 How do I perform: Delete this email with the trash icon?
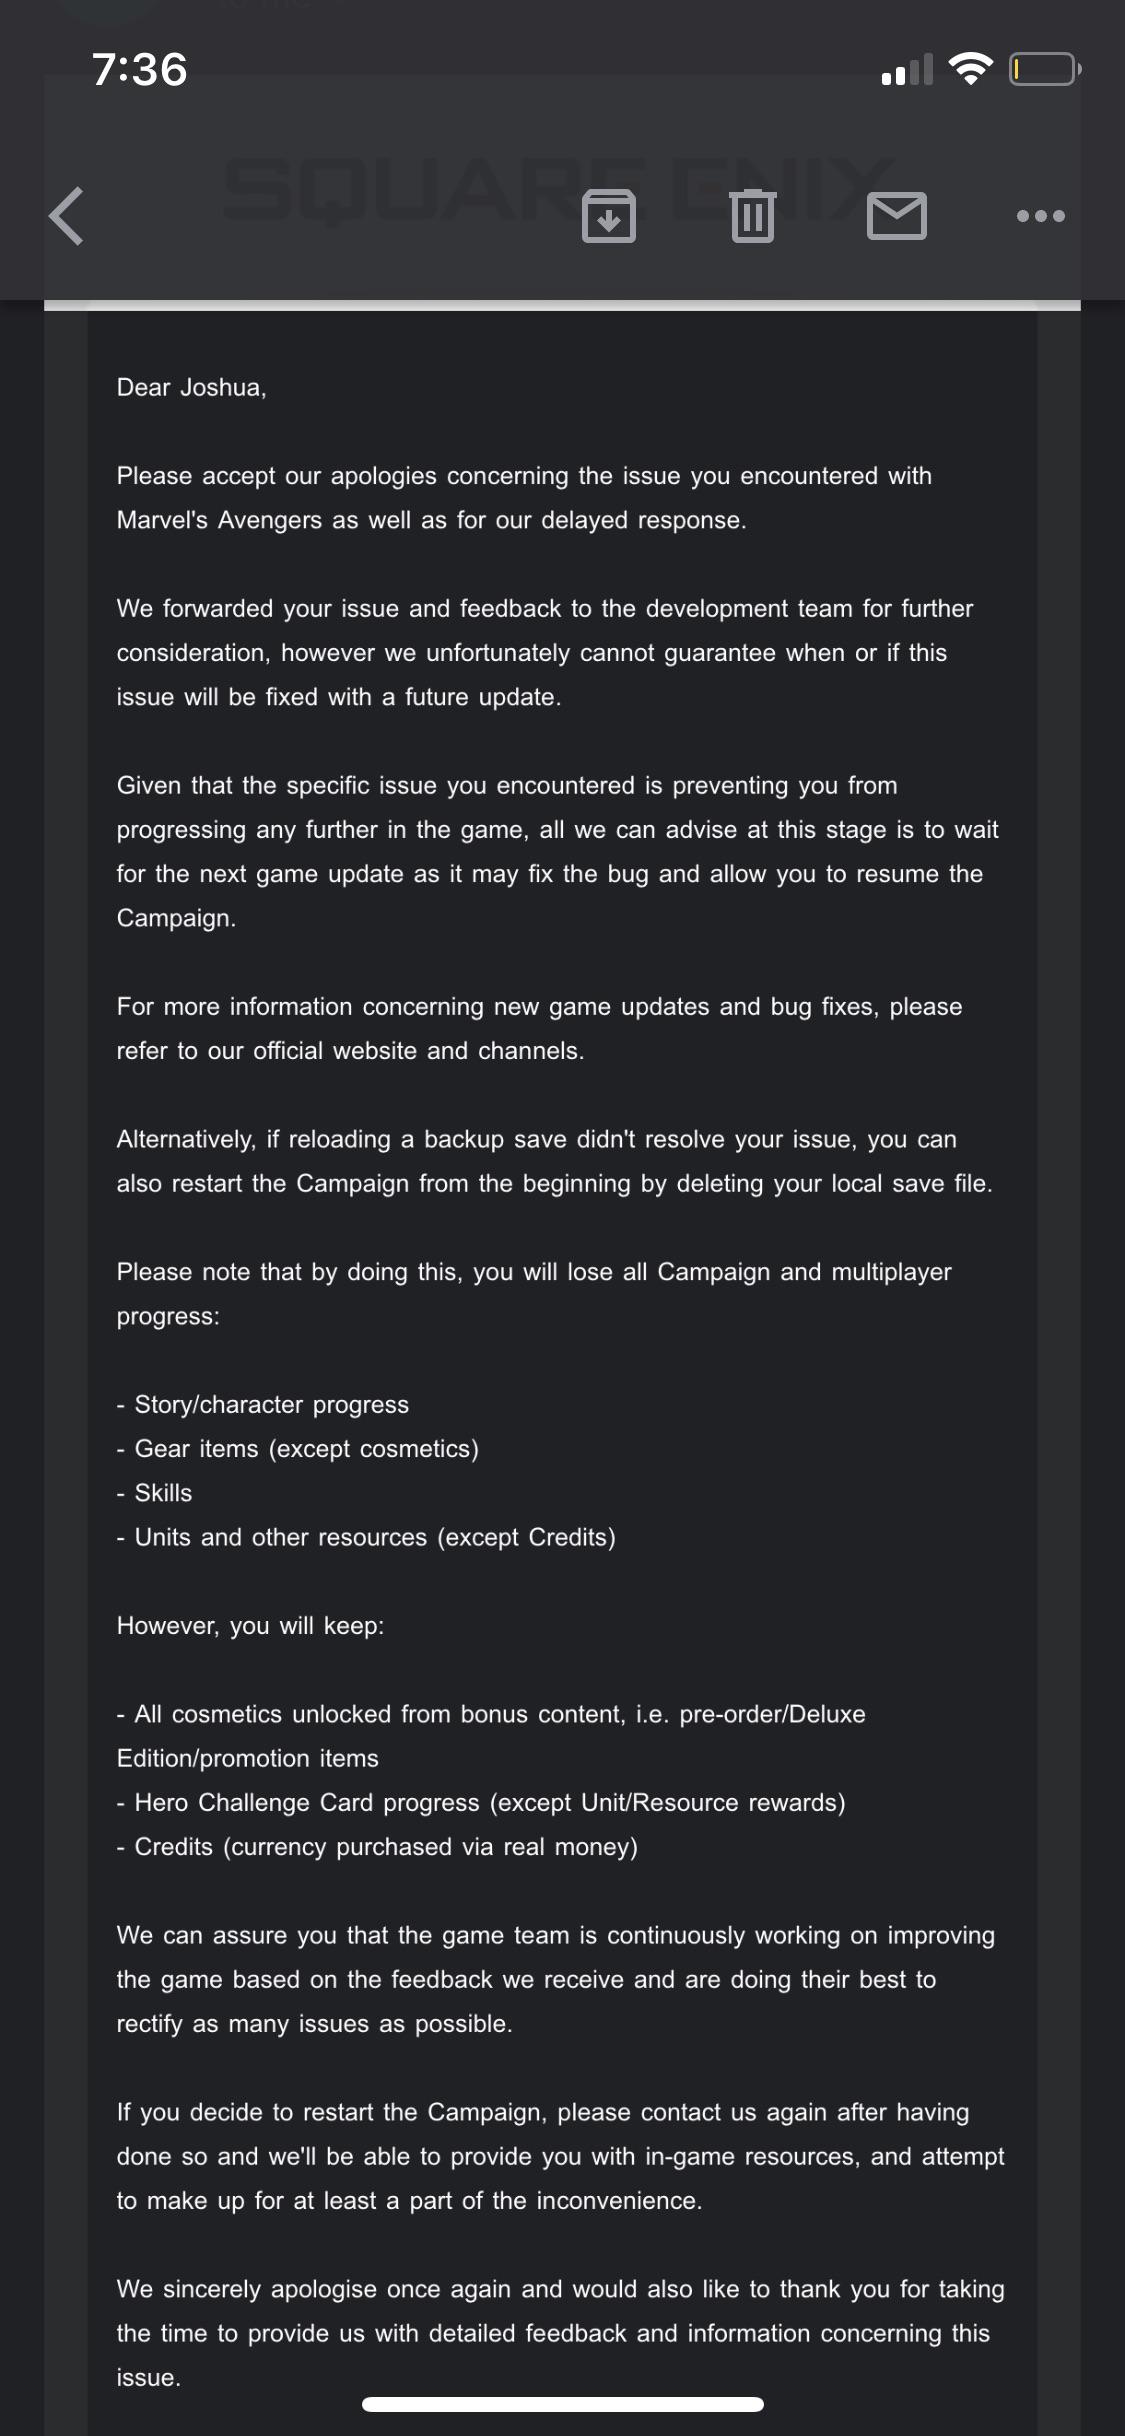pyautogui.click(x=754, y=216)
